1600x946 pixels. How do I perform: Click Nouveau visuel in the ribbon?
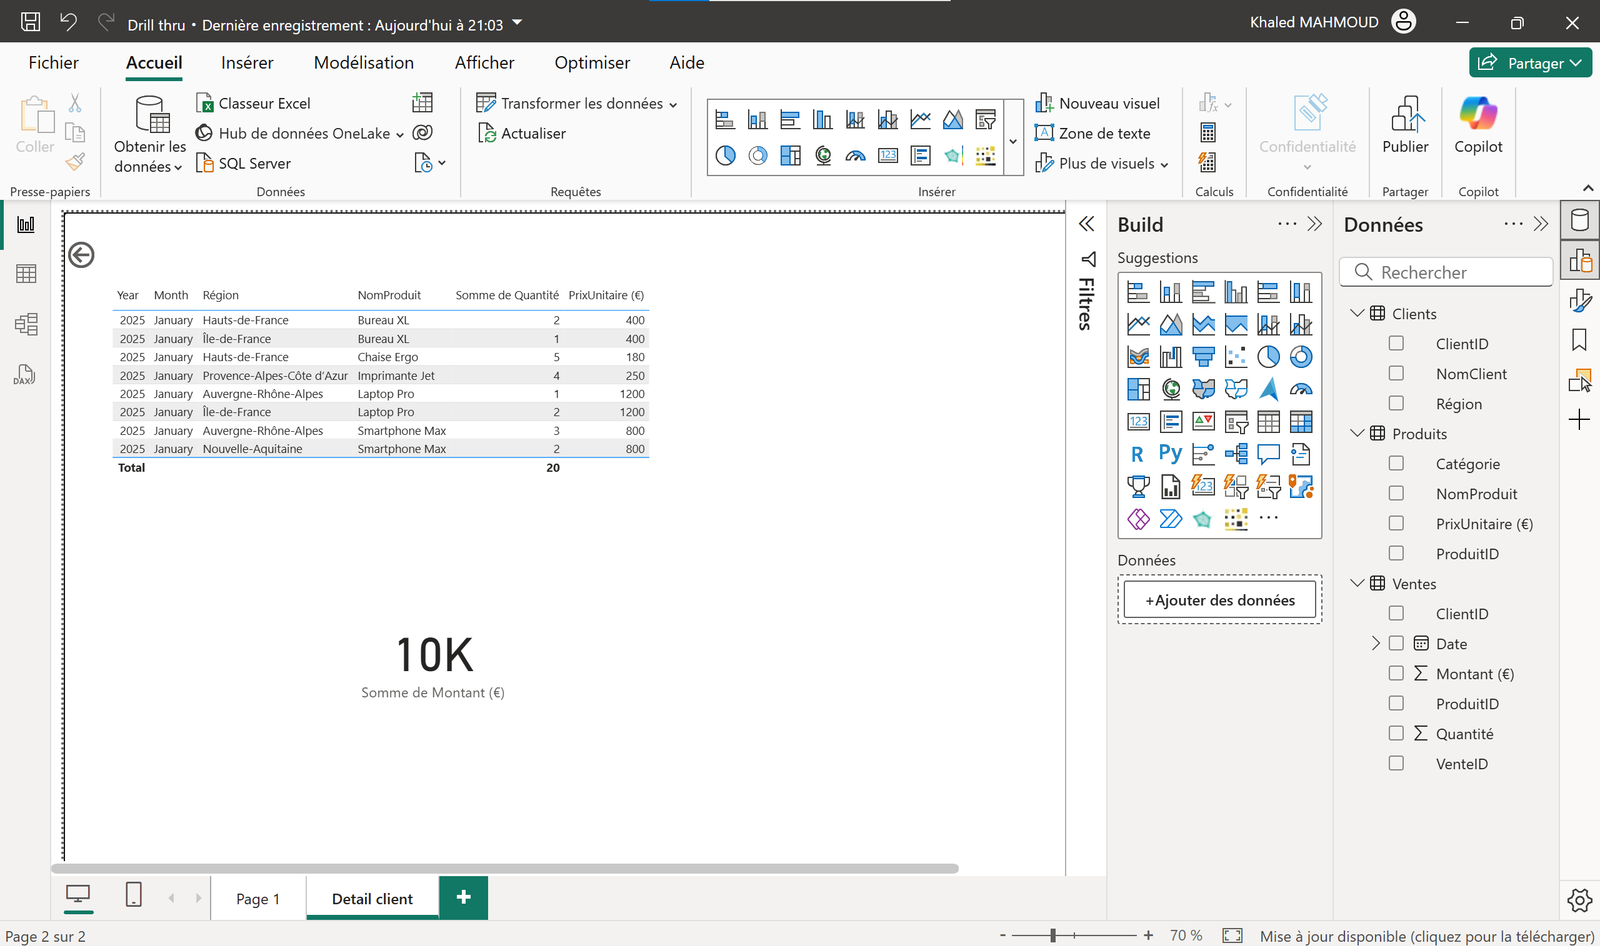click(1097, 103)
